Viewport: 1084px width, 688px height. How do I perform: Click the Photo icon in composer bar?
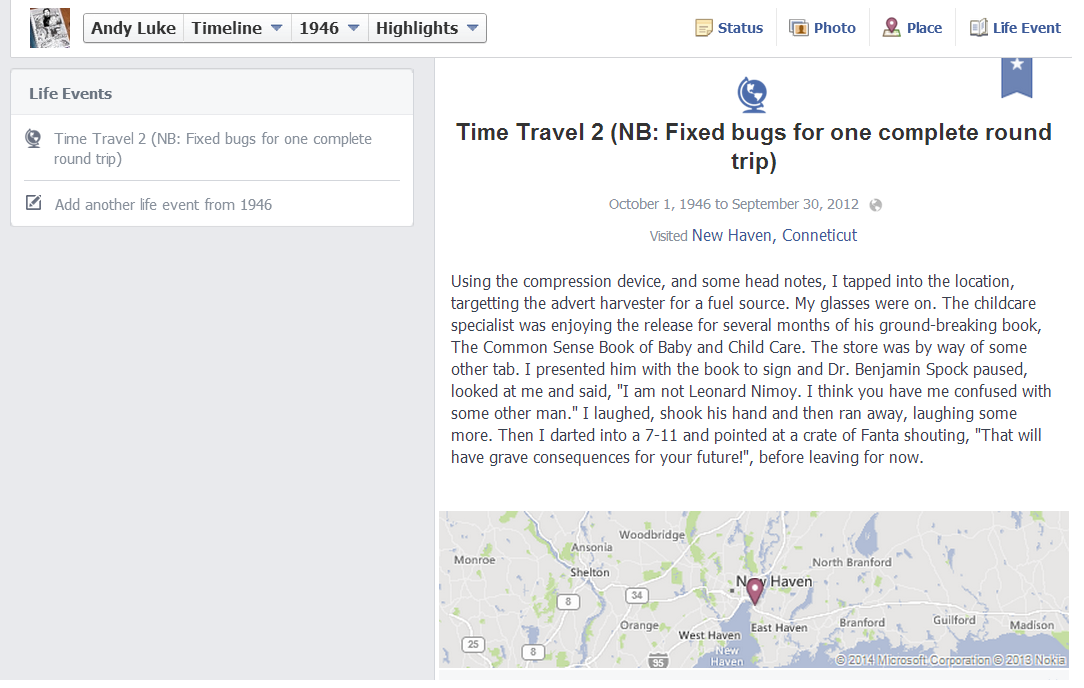click(x=799, y=28)
